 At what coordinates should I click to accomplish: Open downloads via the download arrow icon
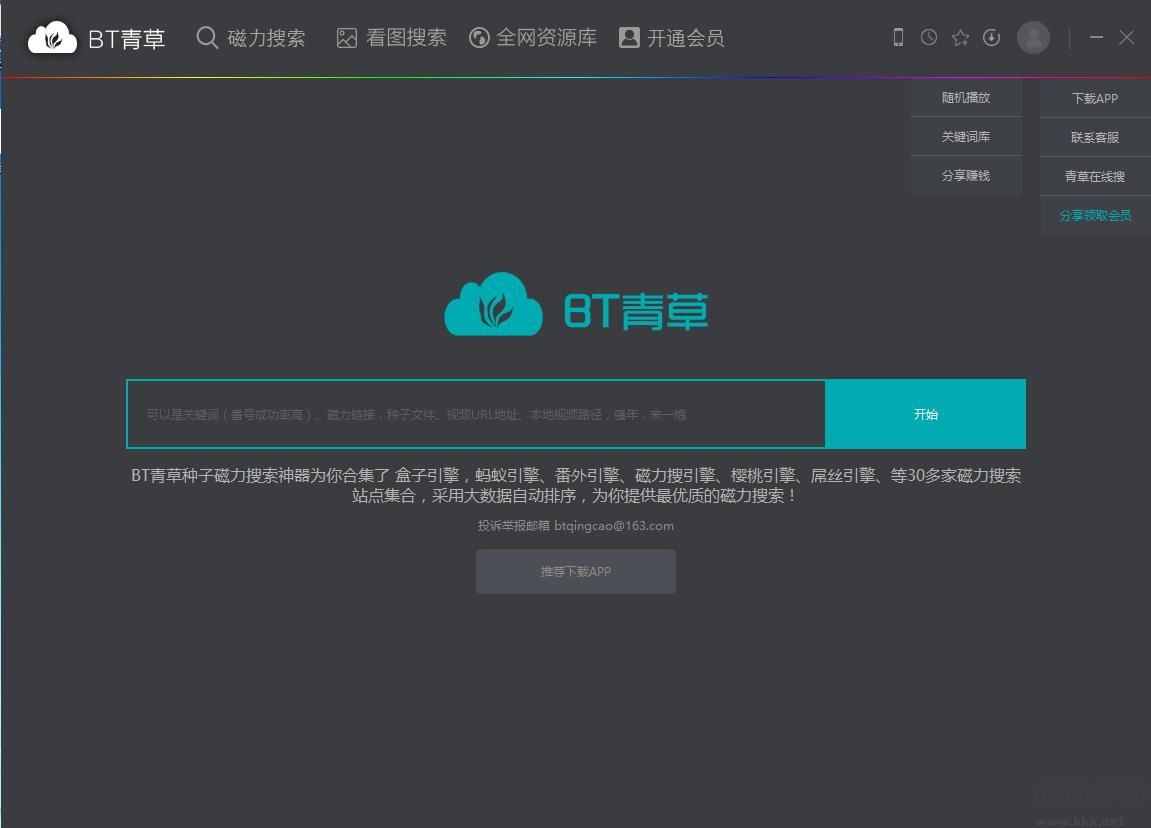(991, 38)
